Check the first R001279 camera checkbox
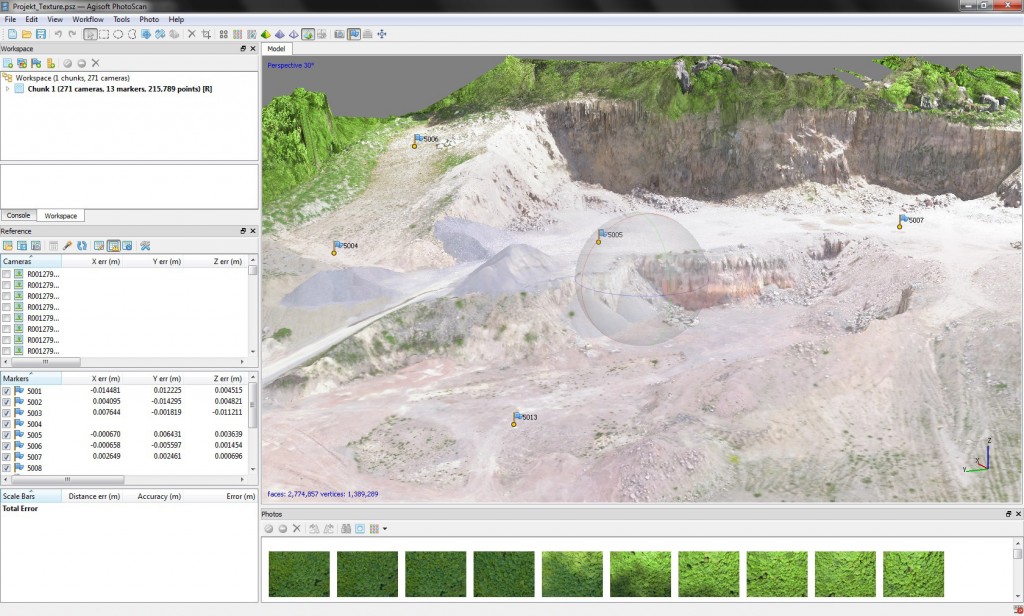 pos(7,274)
